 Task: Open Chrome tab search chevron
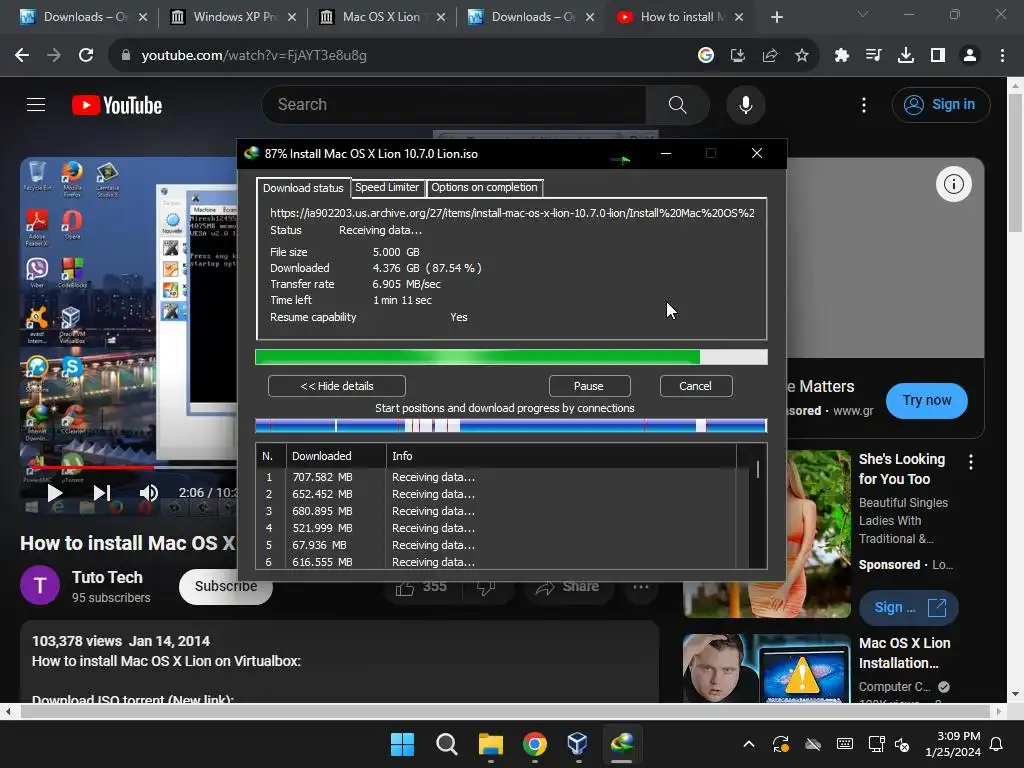coord(863,14)
